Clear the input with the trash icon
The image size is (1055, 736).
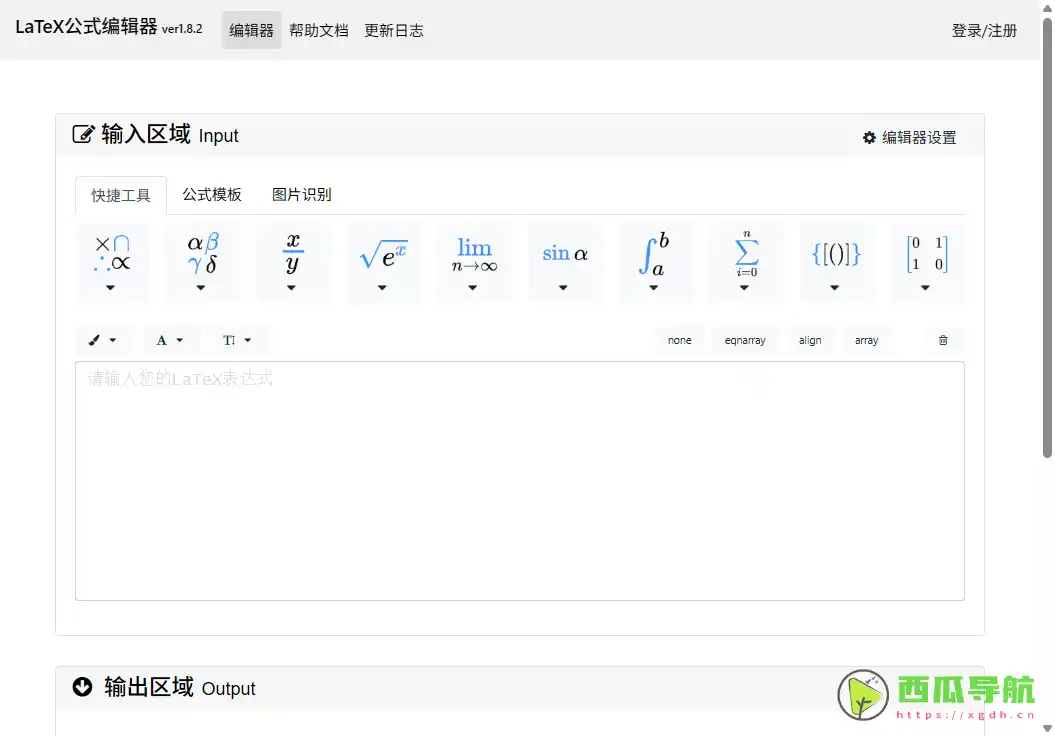click(942, 340)
